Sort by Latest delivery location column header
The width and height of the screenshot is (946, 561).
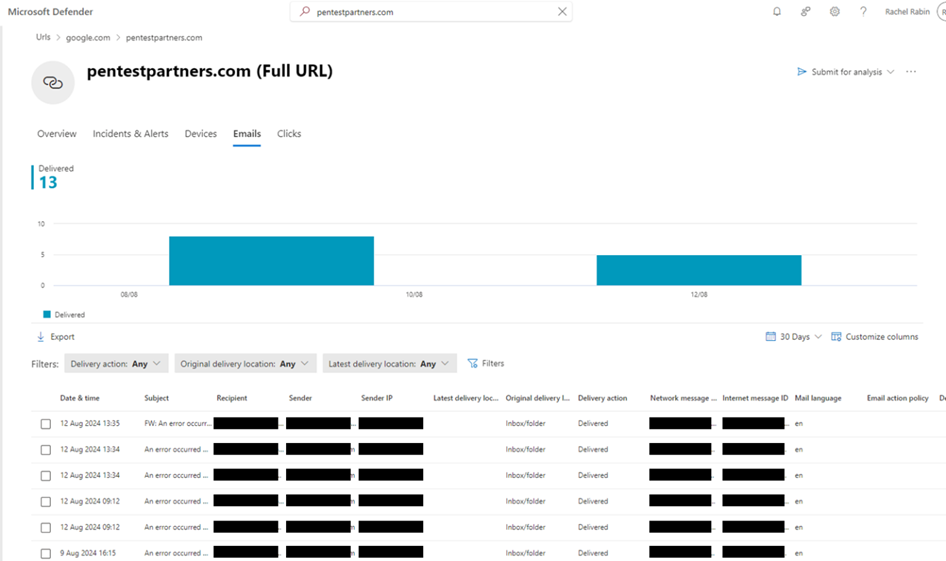pos(466,398)
